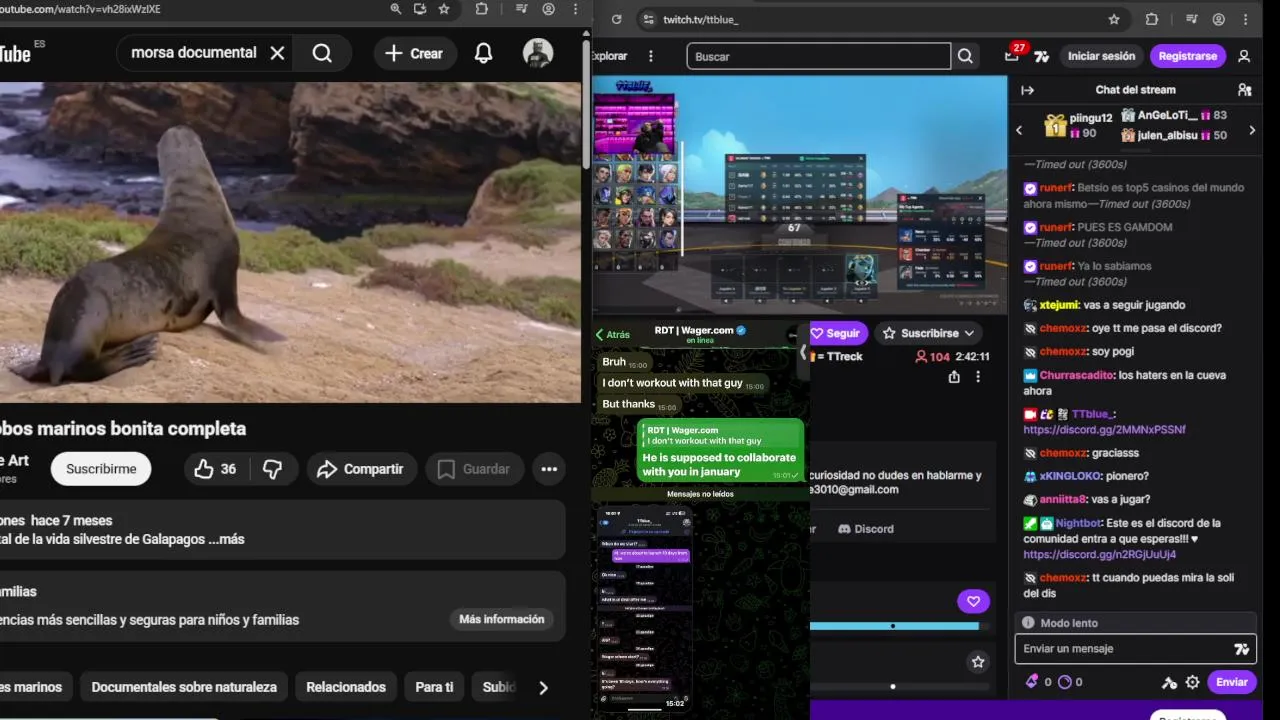The width and height of the screenshot is (1280, 720).
Task: Open the Discord link in the channel panel
Action: pos(866,529)
